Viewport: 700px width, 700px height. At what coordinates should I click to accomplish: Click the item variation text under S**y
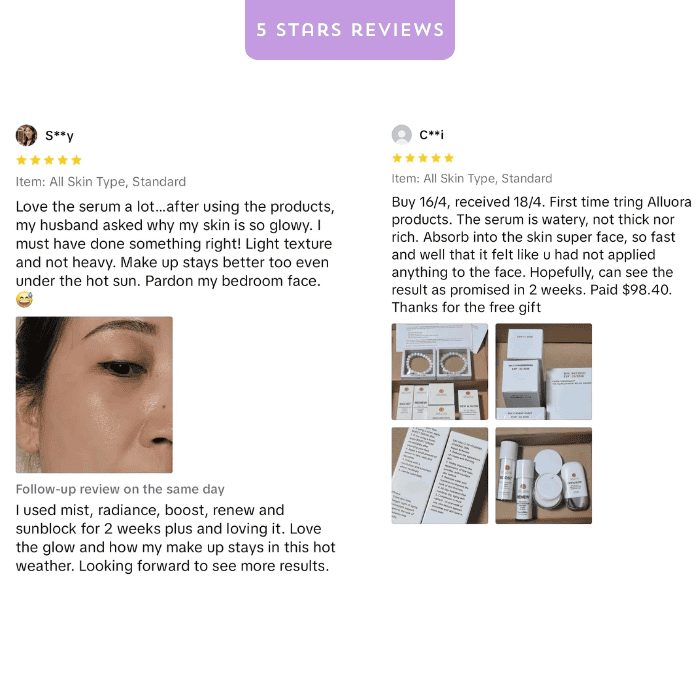click(101, 182)
